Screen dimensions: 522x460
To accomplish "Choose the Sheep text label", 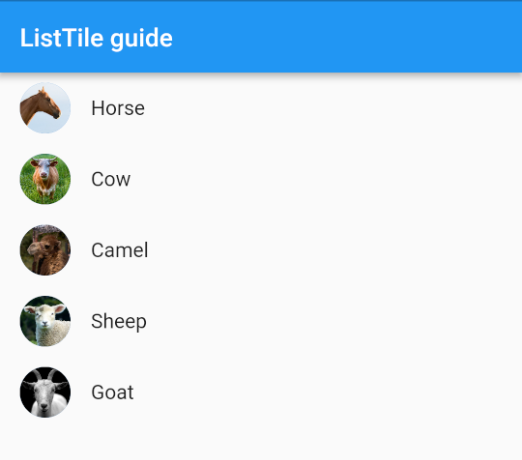I will coord(119,322).
